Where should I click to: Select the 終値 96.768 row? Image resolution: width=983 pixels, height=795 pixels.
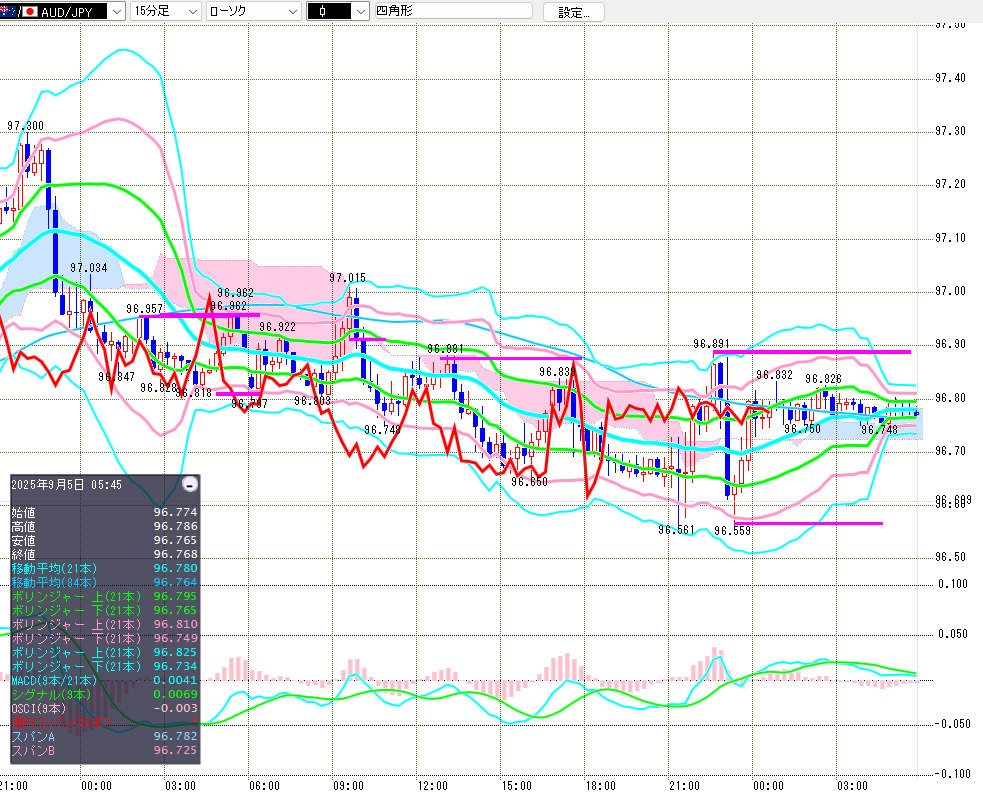click(x=105, y=554)
